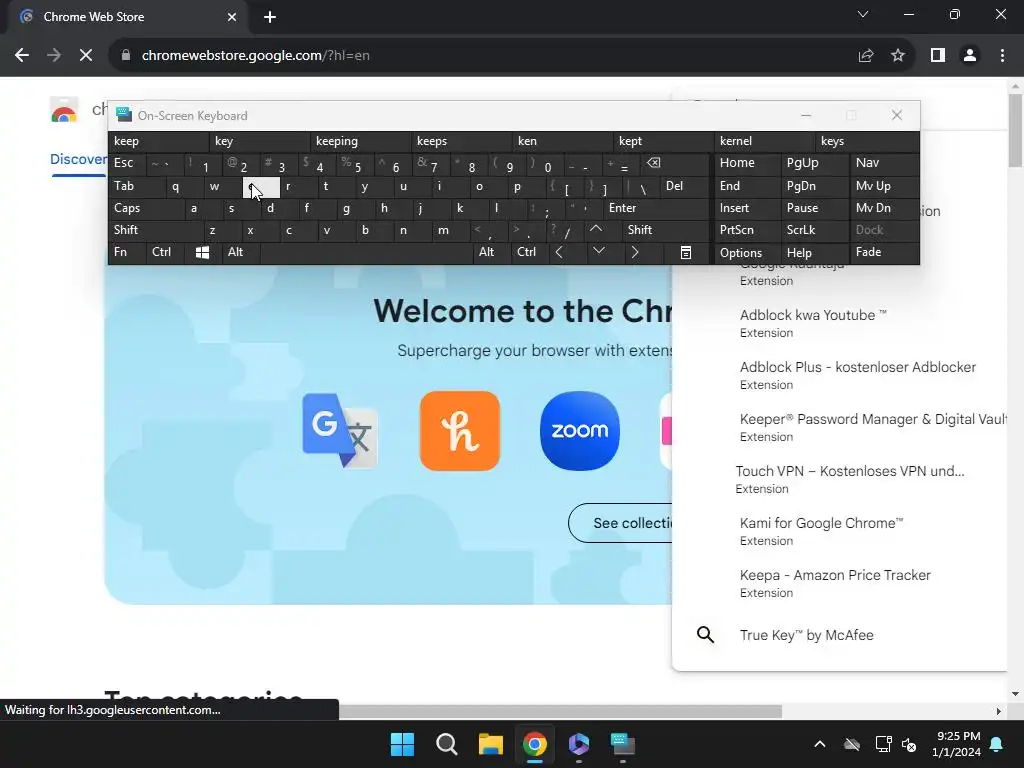The height and width of the screenshot is (768, 1024).
Task: Toggle Caps key on On-Screen Keyboard
Action: pyautogui.click(x=146, y=208)
